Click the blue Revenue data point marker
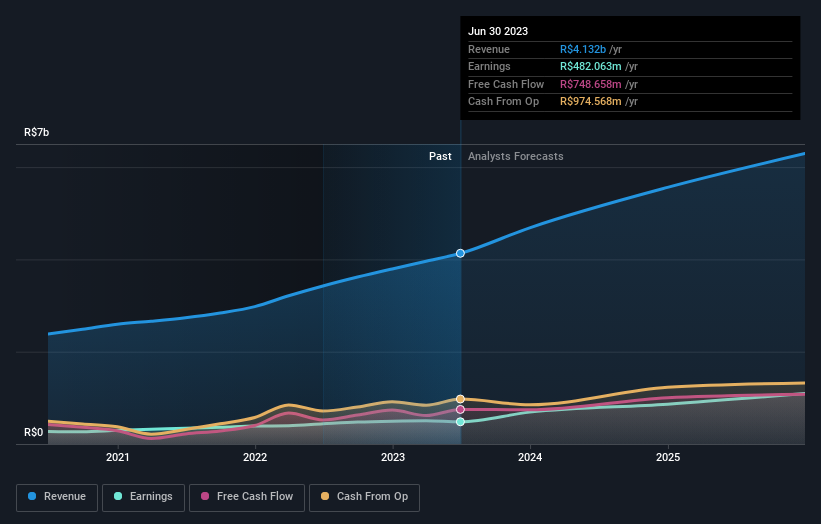The width and height of the screenshot is (821, 524). [460, 253]
